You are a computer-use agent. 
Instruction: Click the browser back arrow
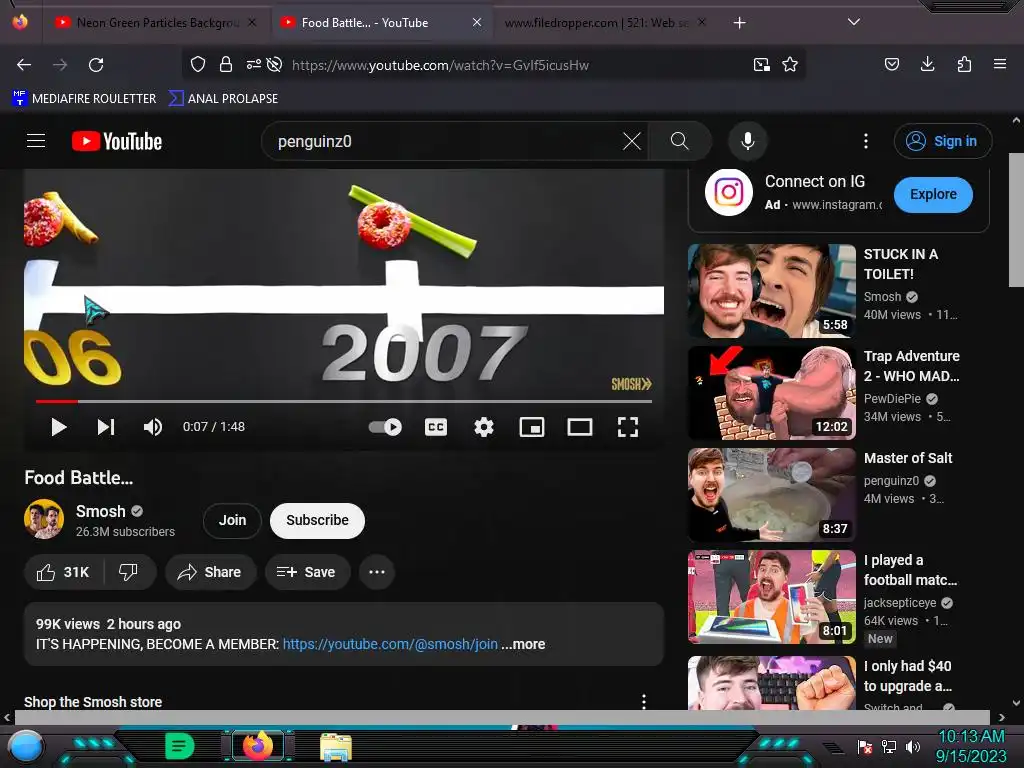point(24,65)
